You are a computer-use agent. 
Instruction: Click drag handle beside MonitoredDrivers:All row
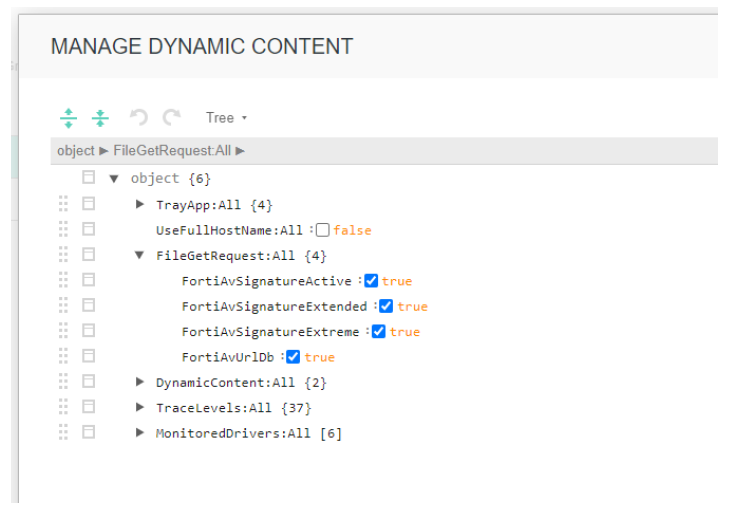64,432
